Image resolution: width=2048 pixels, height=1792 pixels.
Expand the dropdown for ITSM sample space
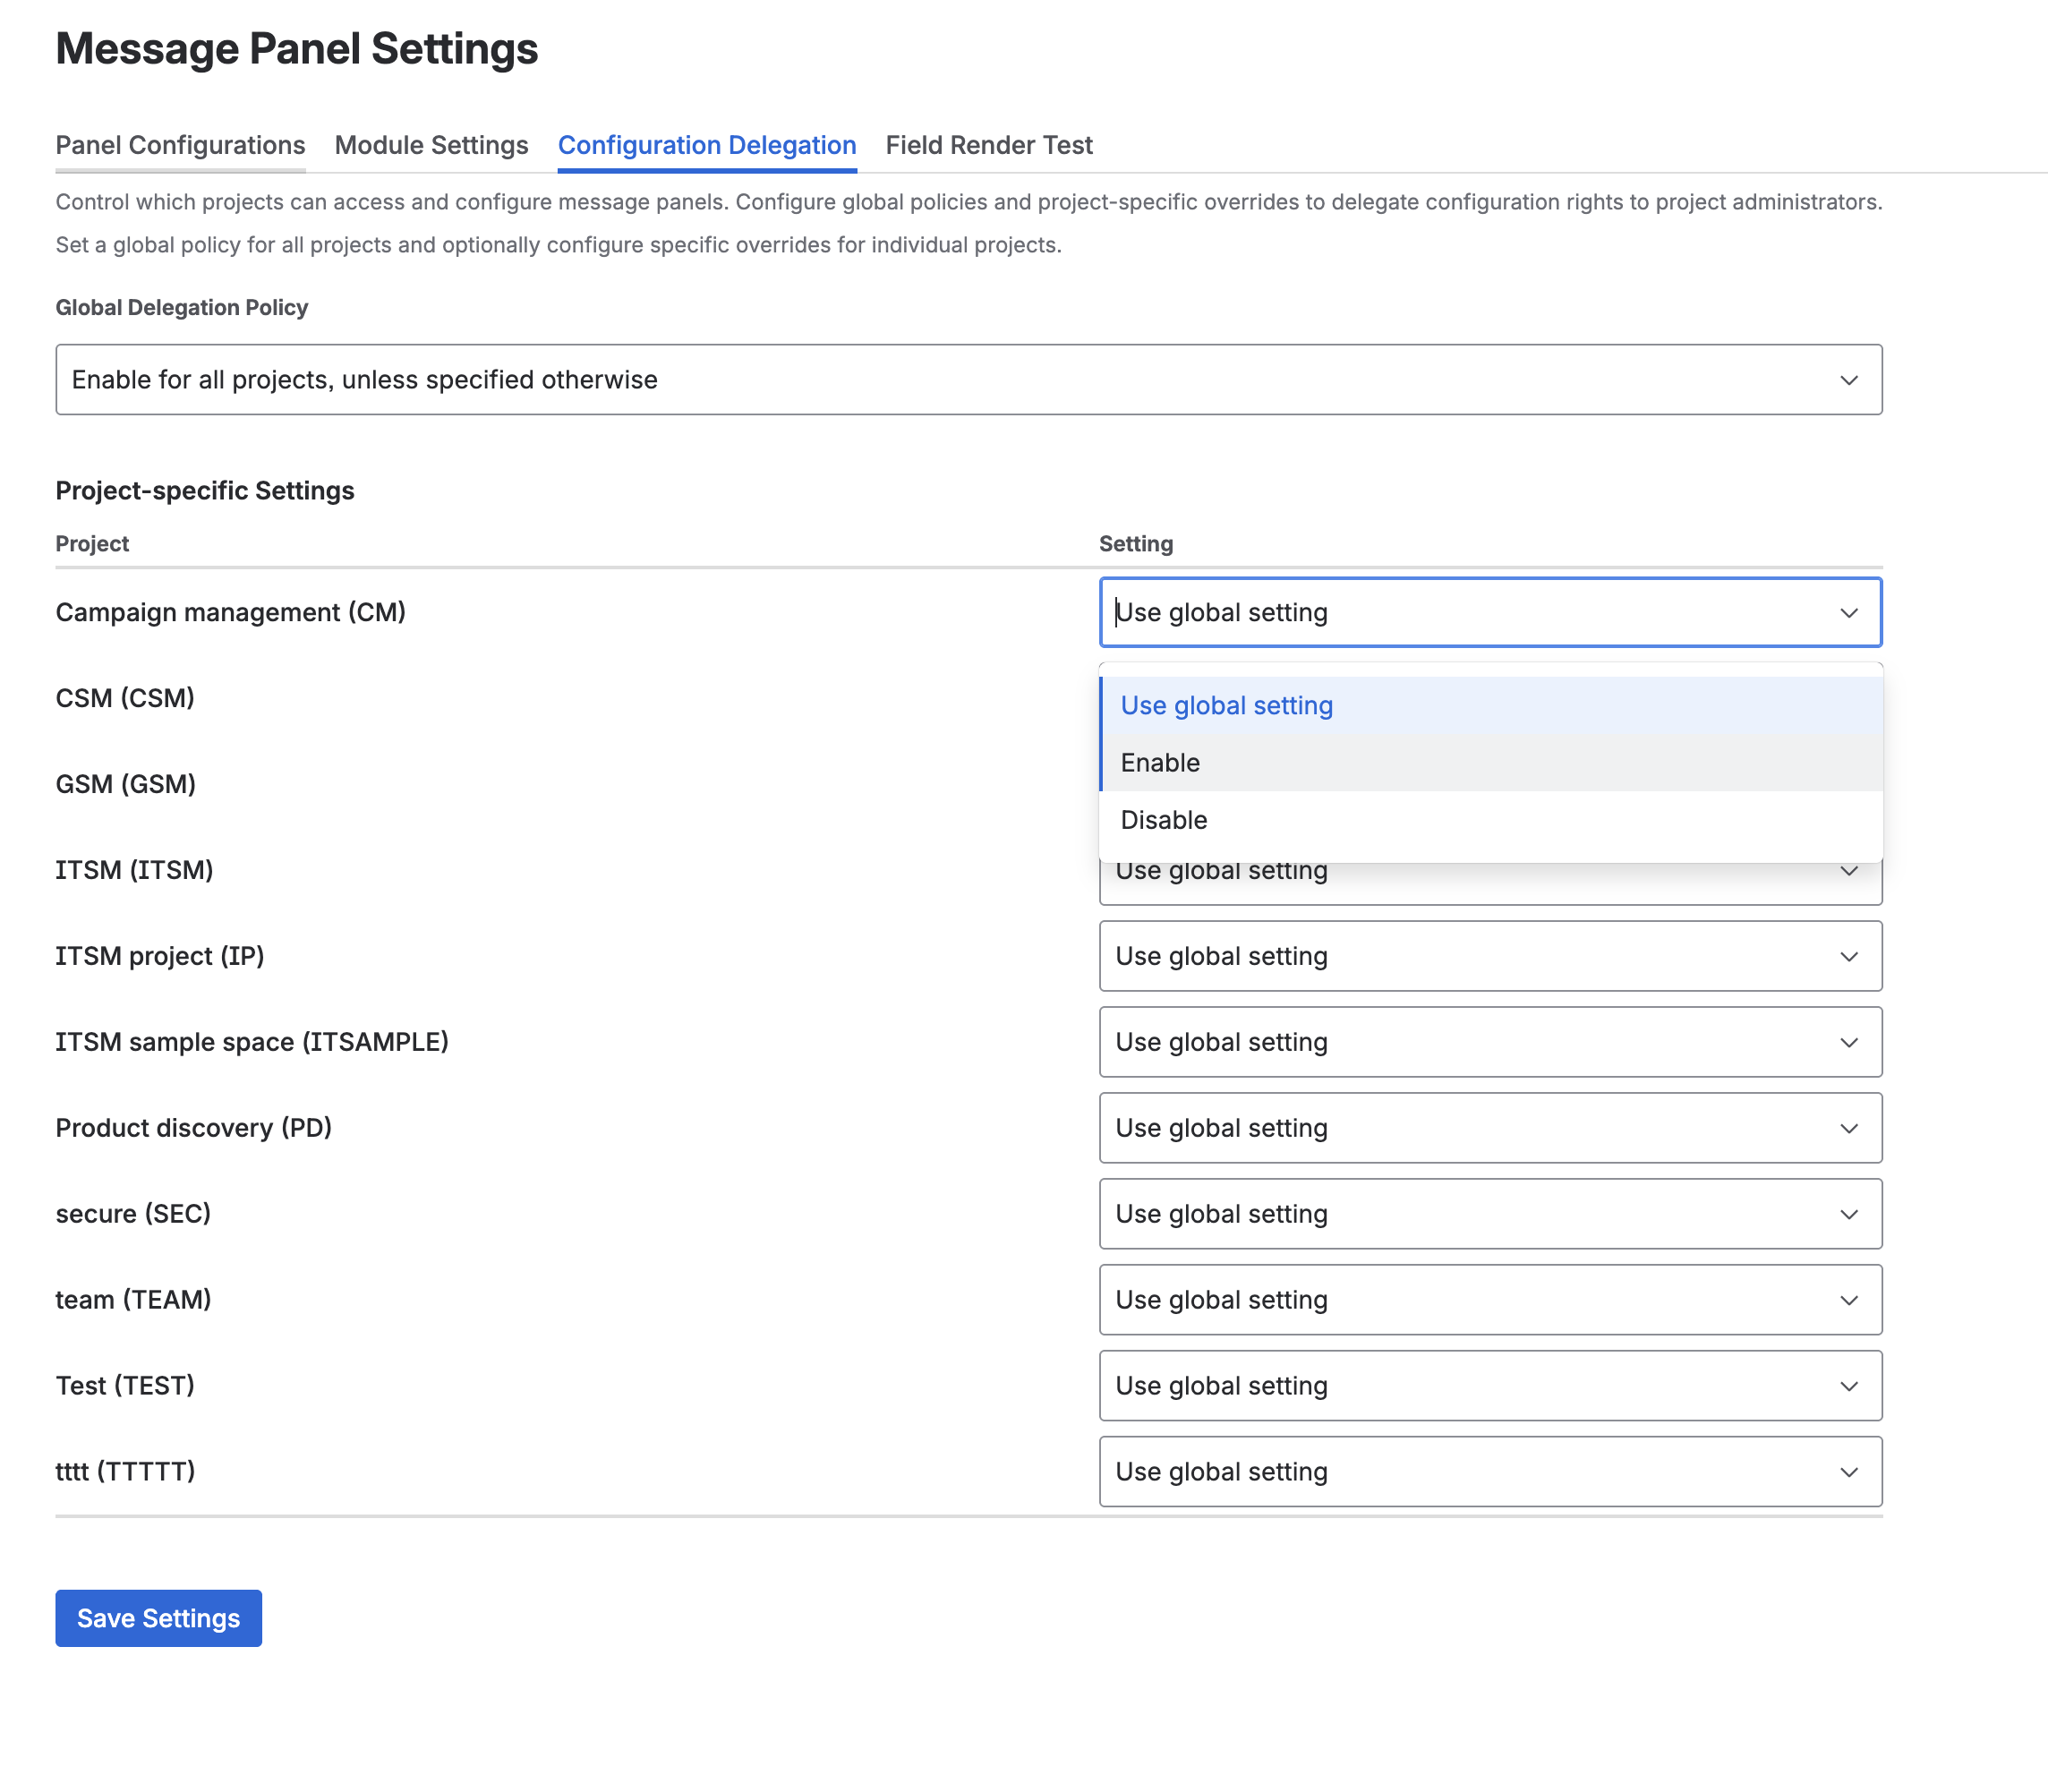1490,1041
